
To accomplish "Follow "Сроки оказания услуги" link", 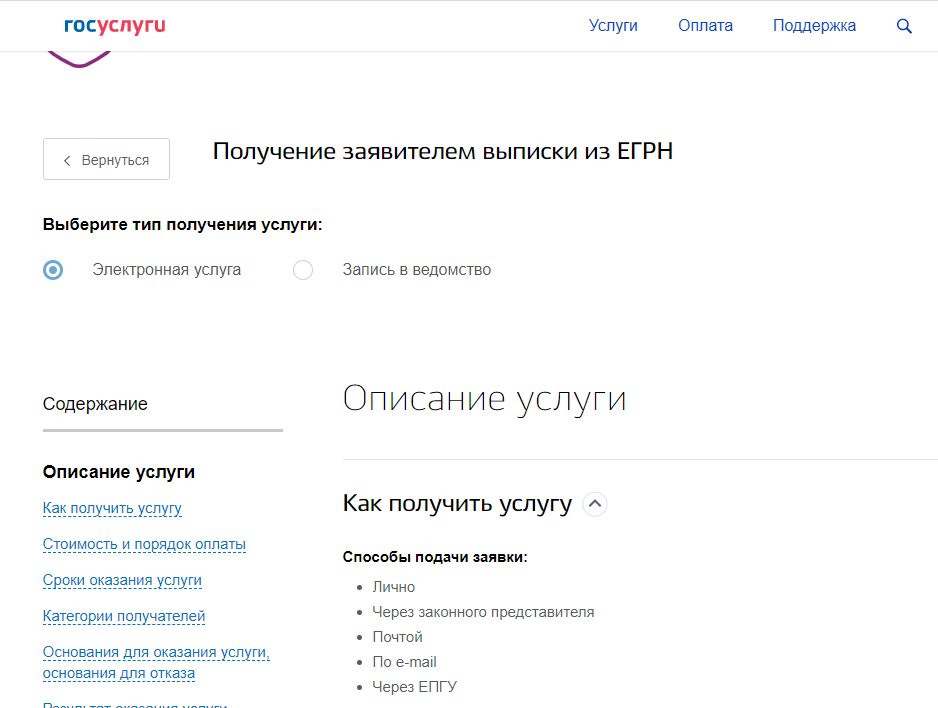I will [x=122, y=580].
